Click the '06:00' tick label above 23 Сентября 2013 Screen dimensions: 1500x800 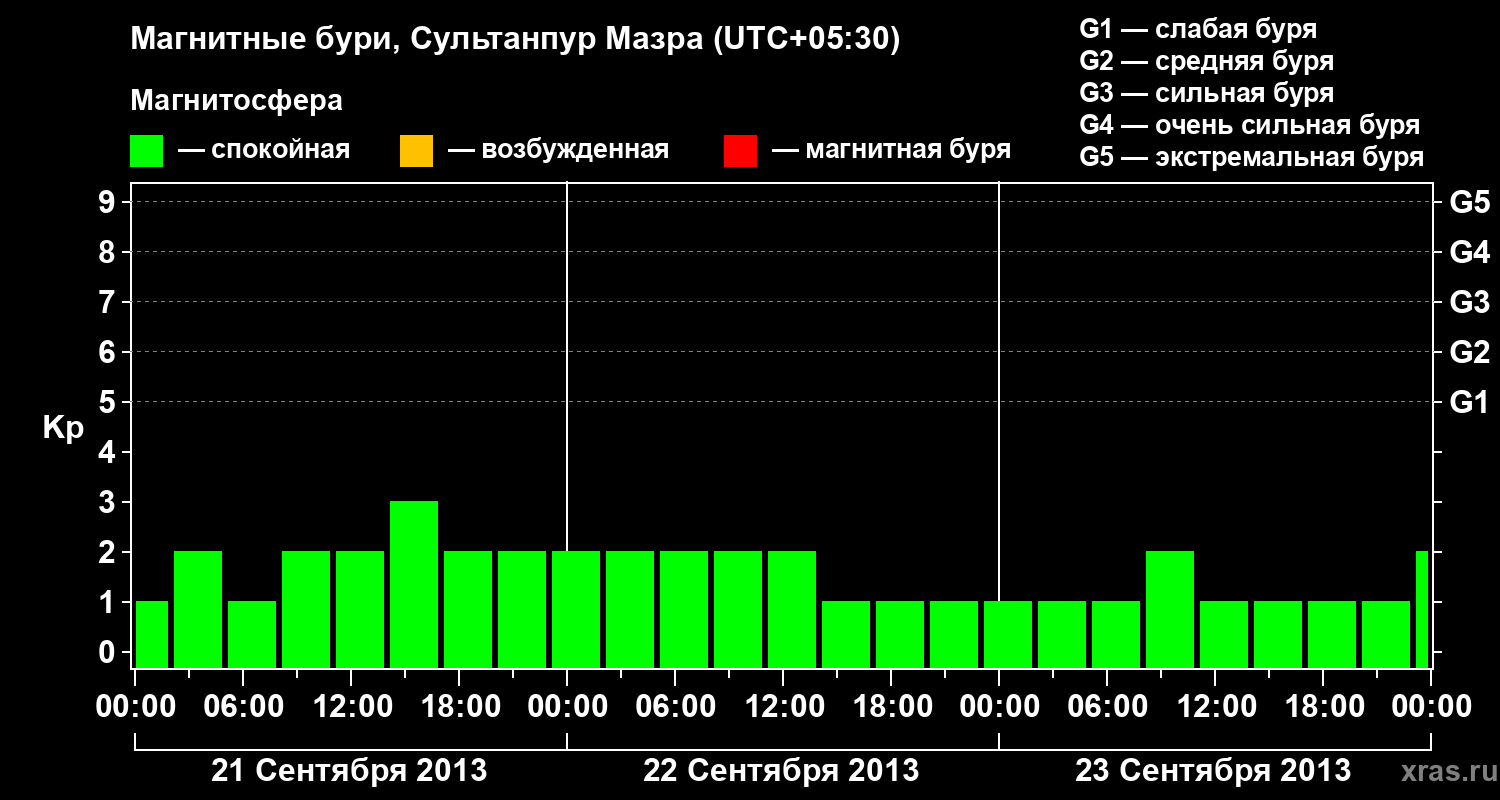[1108, 707]
